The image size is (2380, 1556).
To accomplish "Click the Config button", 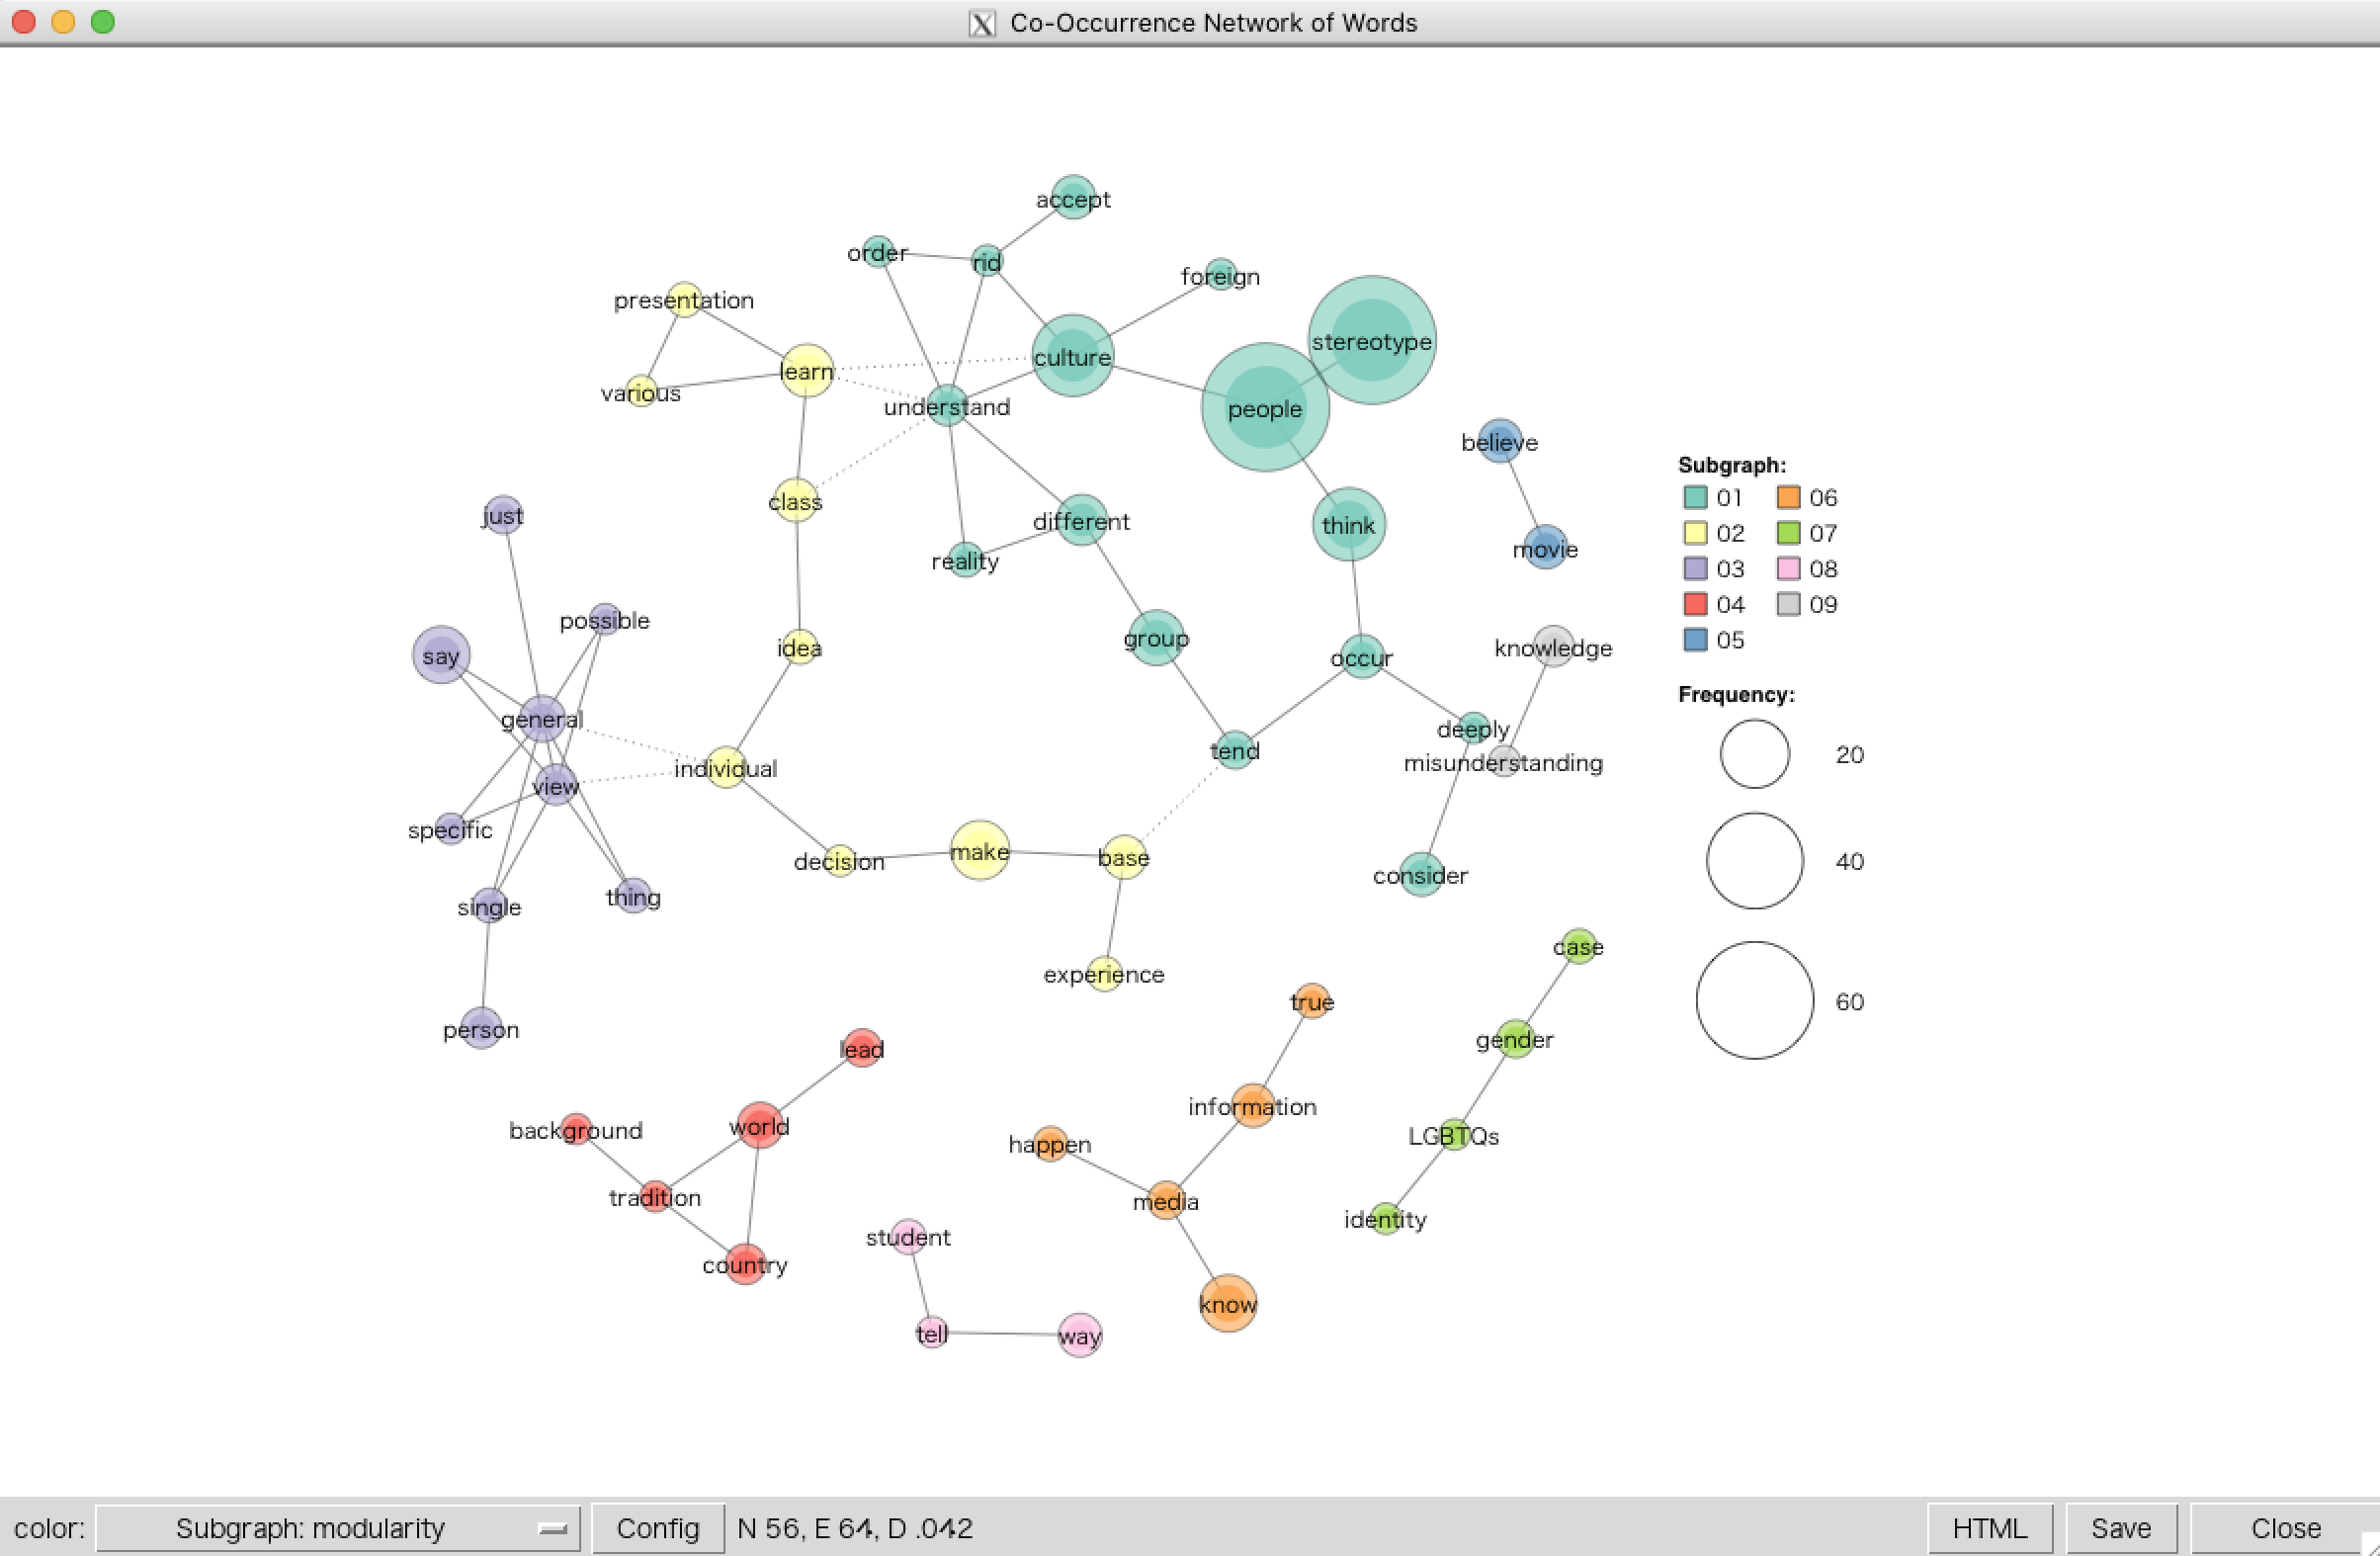I will (657, 1528).
